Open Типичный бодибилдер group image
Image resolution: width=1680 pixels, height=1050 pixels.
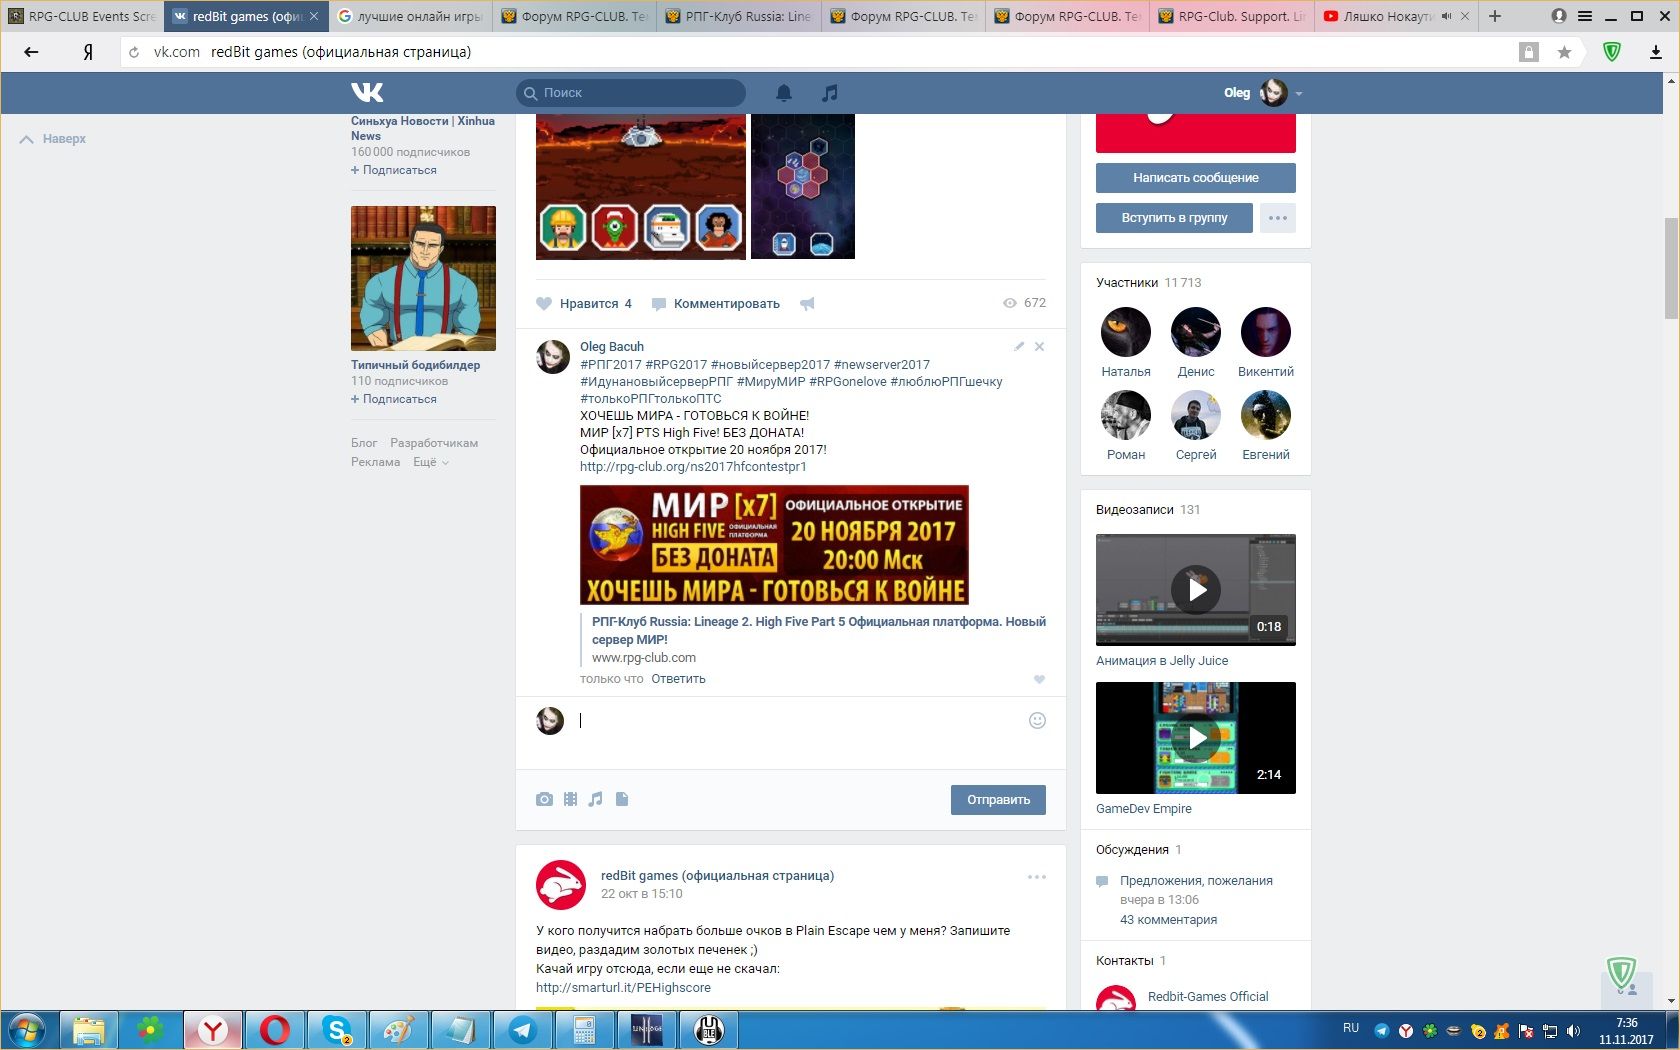tap(423, 278)
